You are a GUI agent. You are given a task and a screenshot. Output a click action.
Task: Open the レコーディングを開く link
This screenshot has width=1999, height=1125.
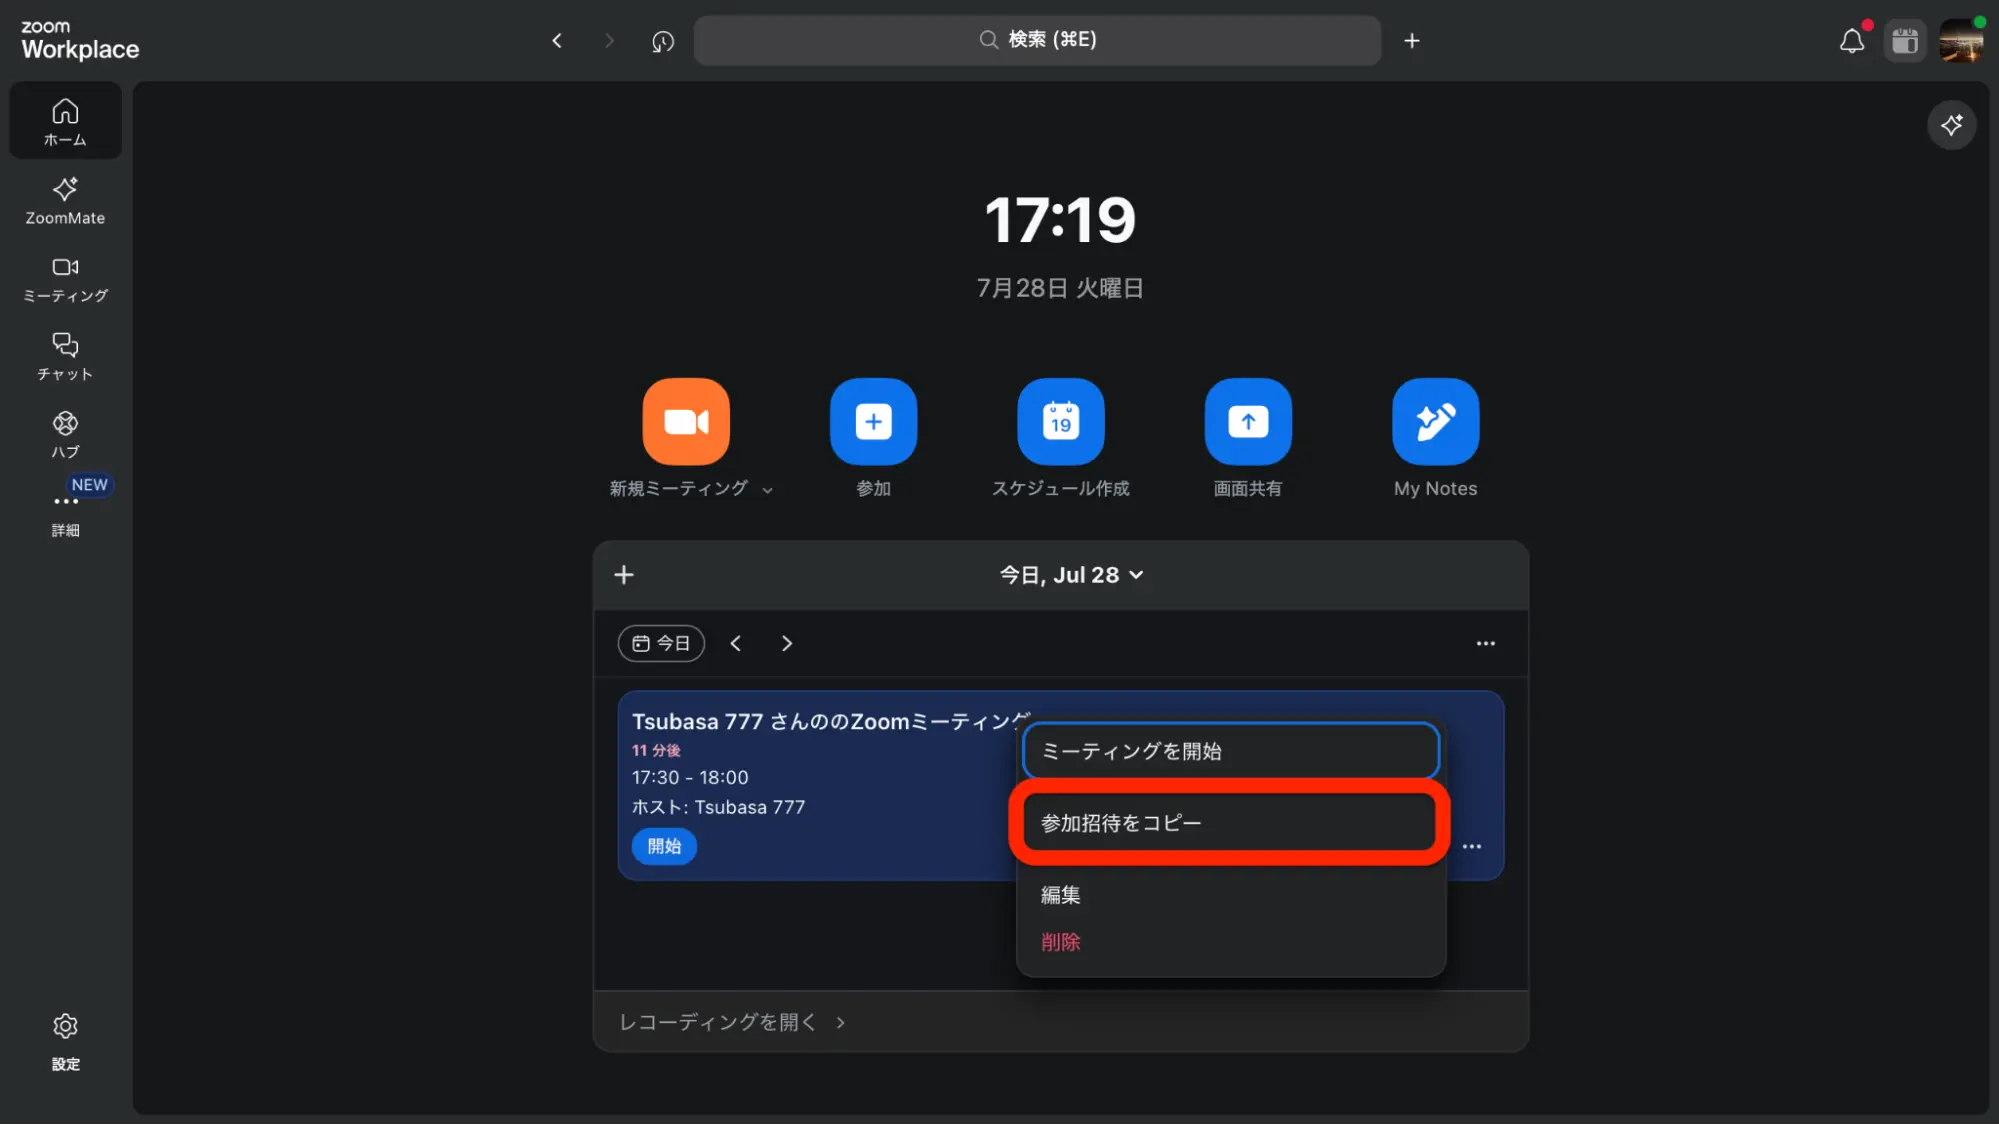pos(732,1022)
